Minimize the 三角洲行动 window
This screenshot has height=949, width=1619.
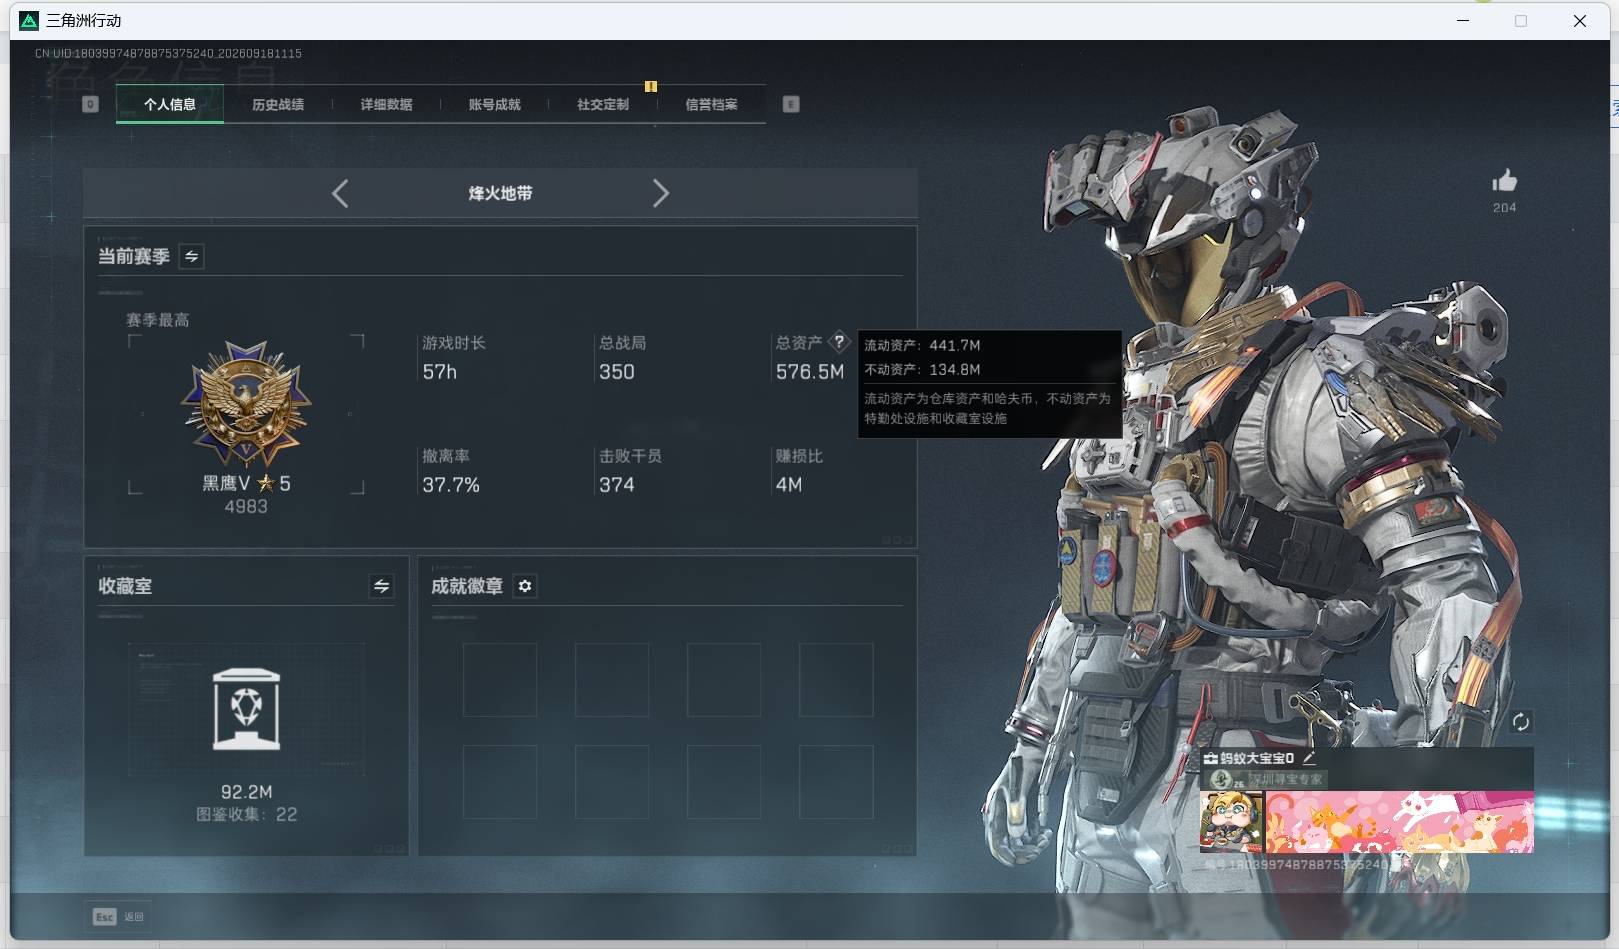(1463, 21)
